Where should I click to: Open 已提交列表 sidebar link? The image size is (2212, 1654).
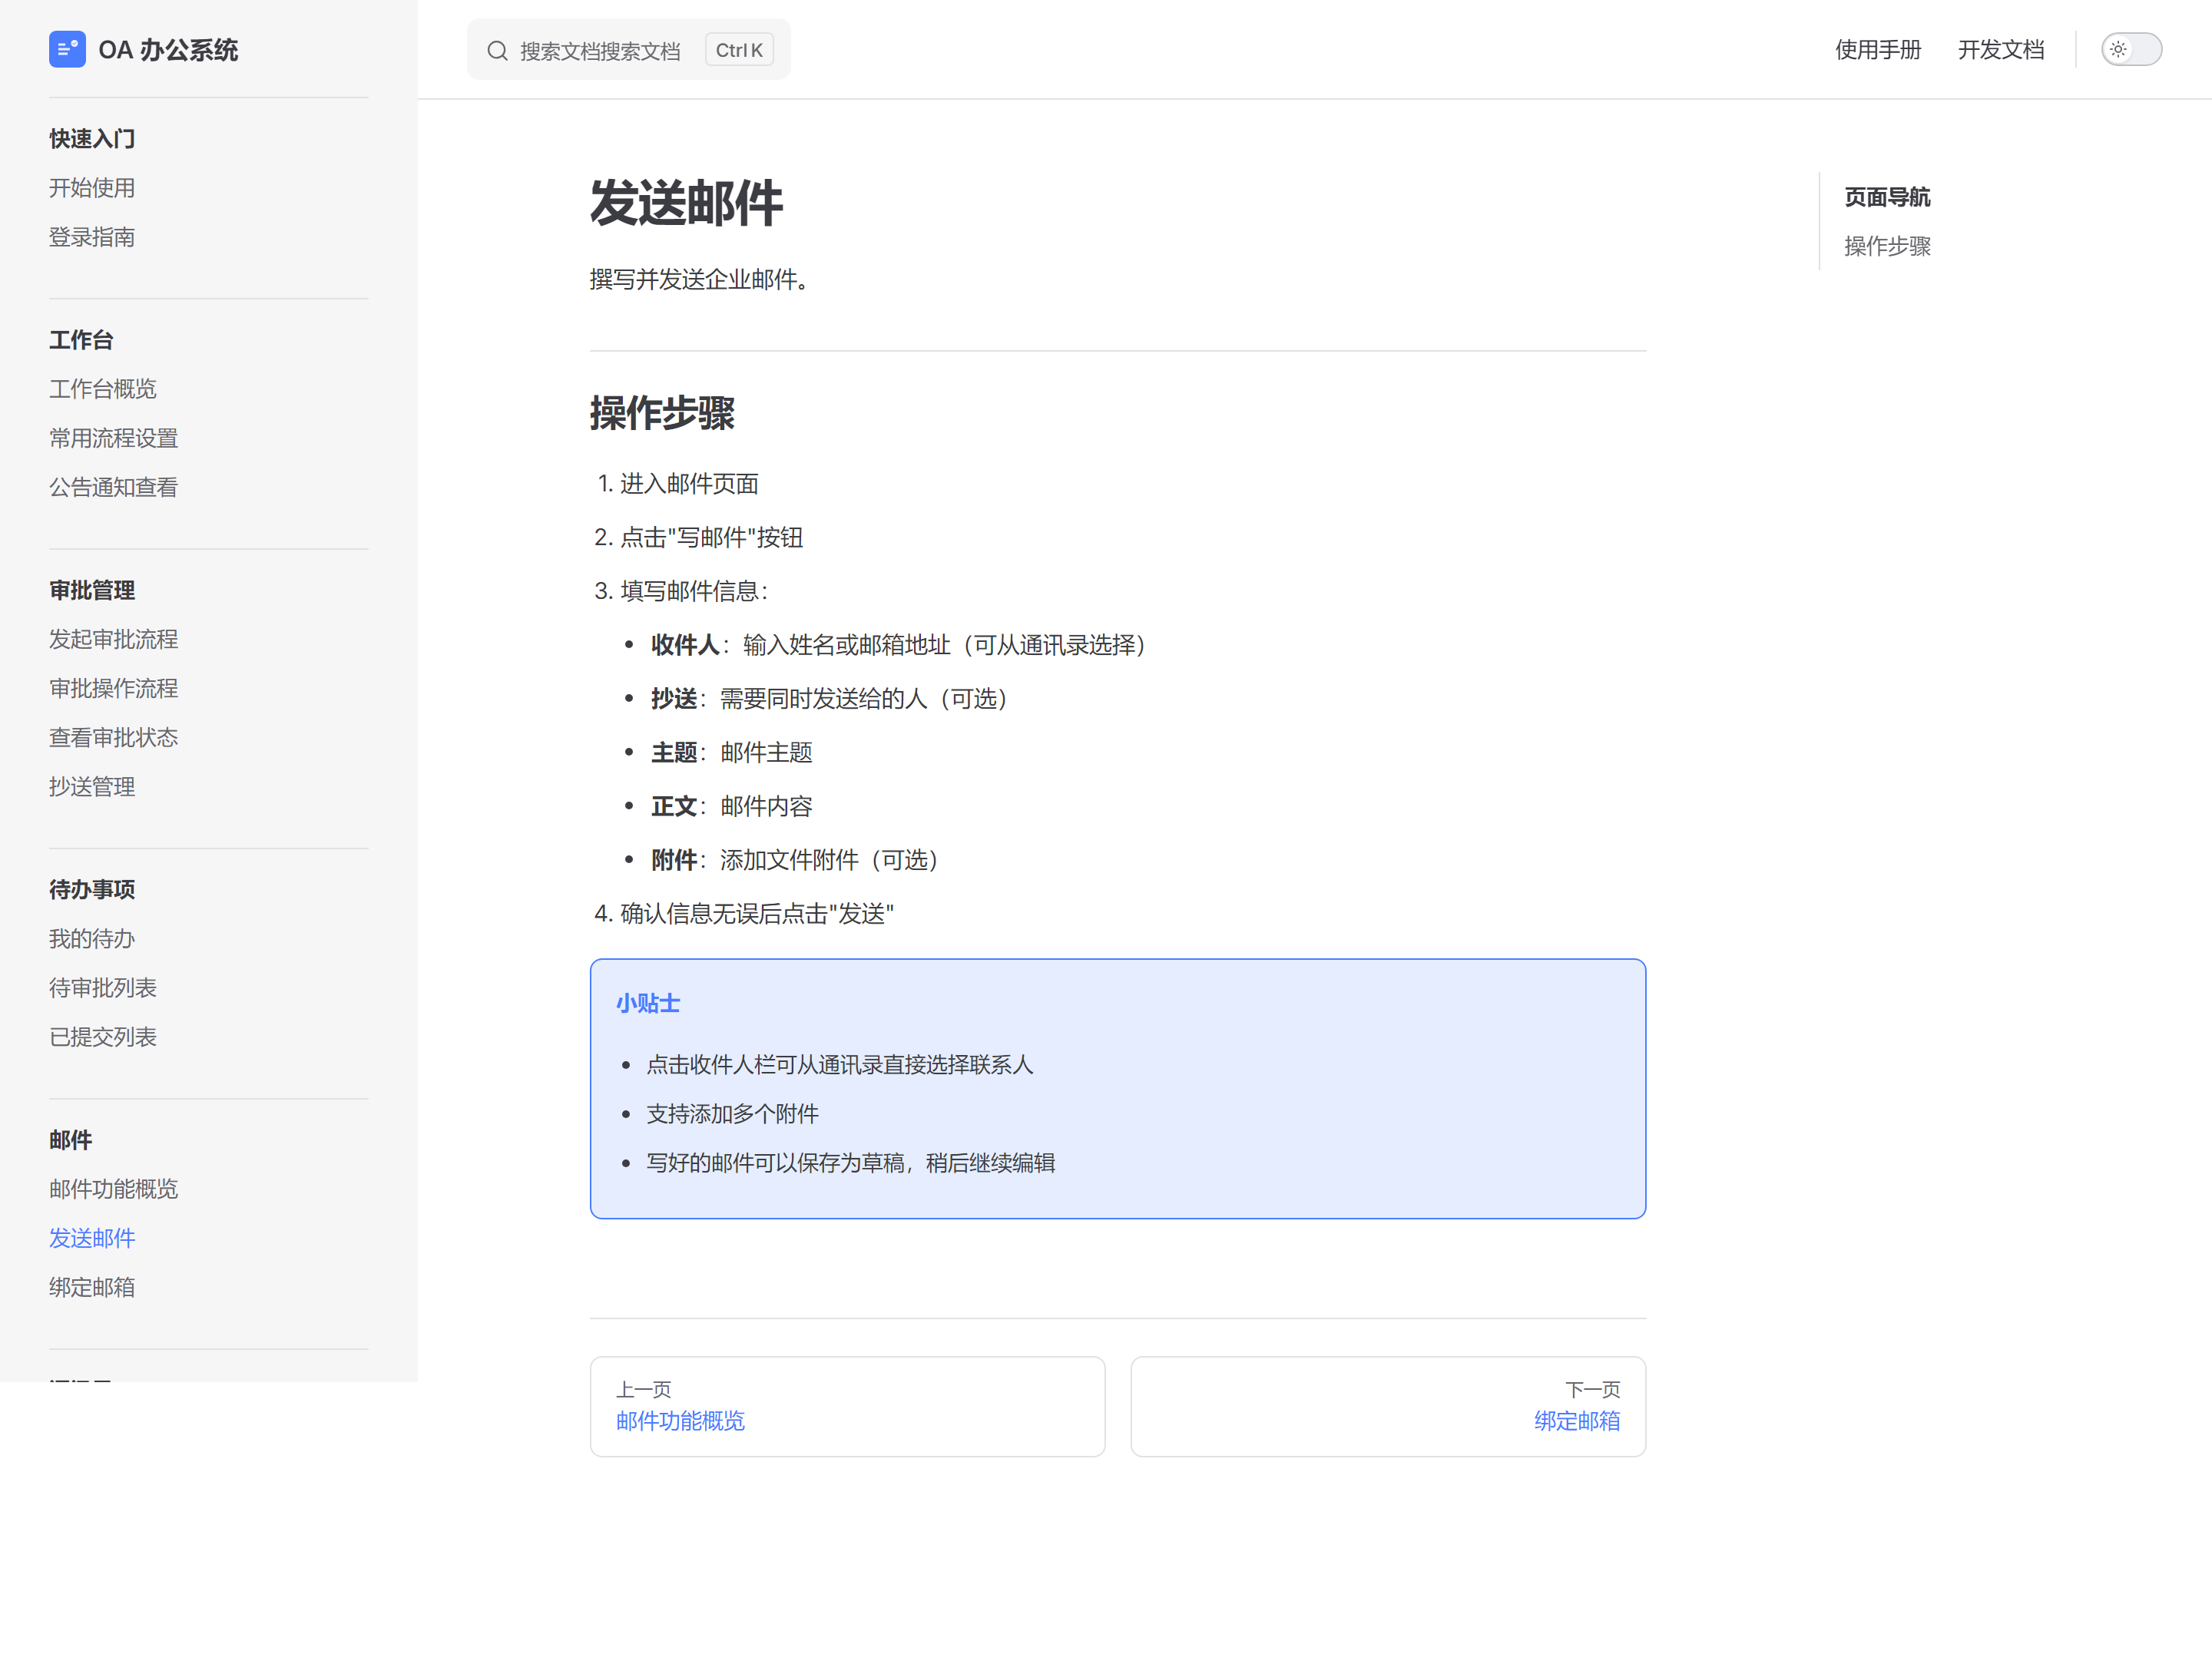pos(103,1037)
